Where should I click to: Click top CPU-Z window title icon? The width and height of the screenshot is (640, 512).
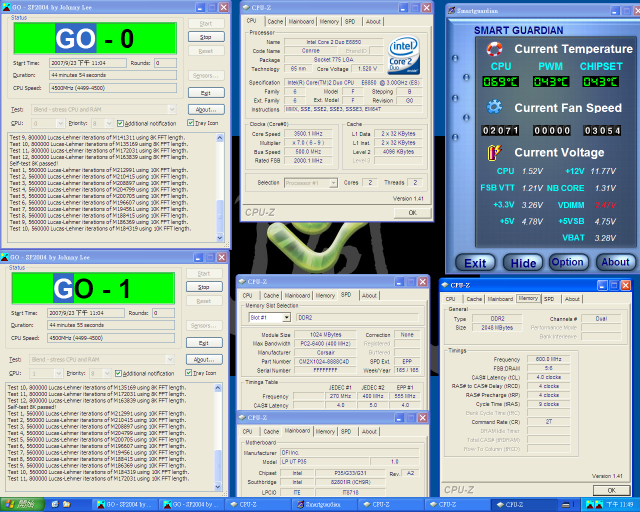[x=246, y=7]
